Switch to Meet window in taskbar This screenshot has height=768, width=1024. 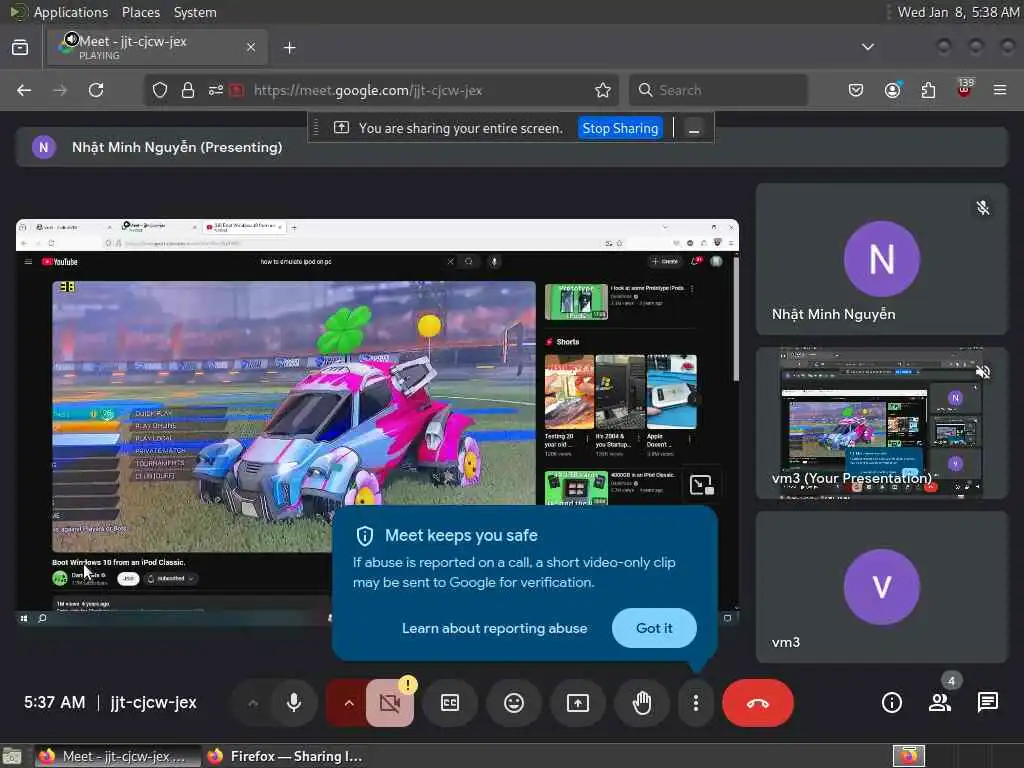(118, 756)
